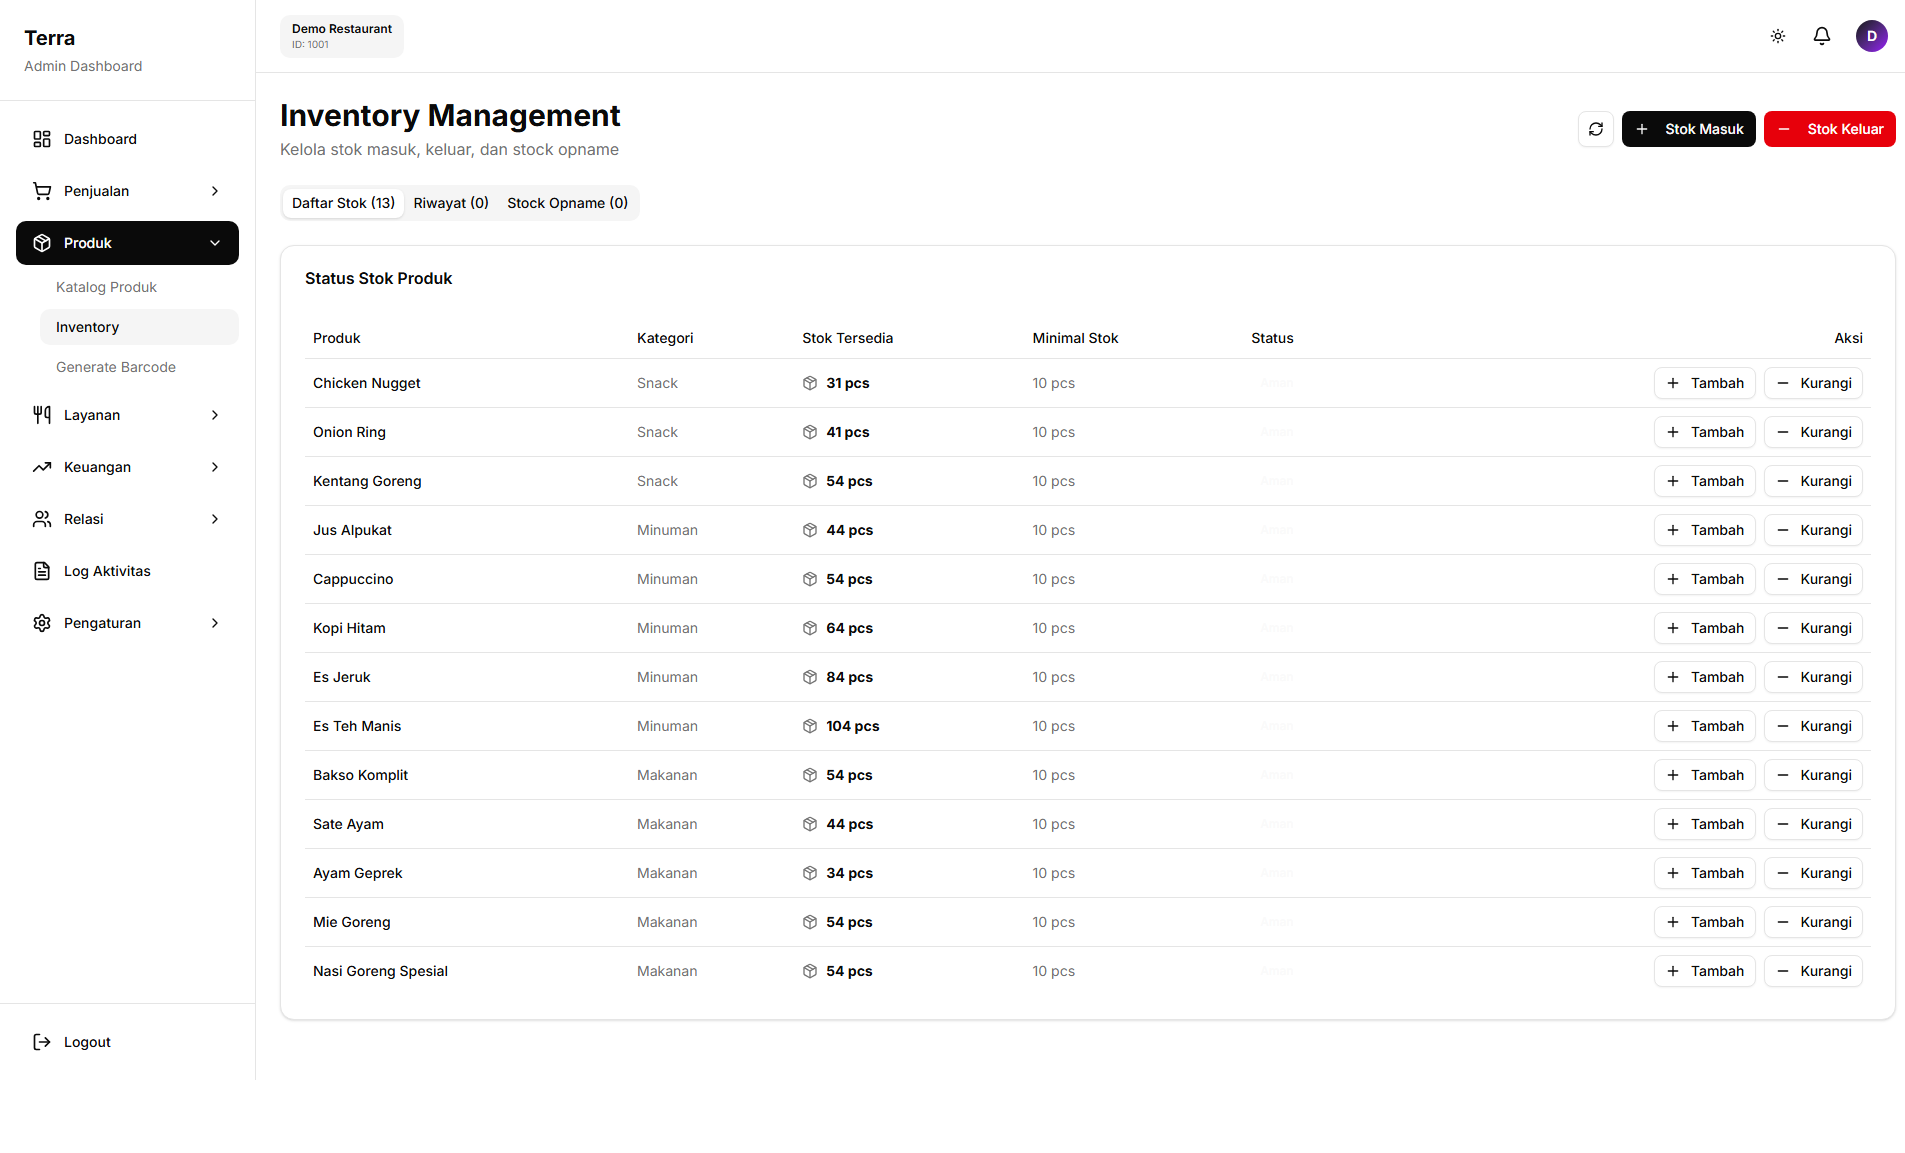Viewport: 1905px width, 1153px height.
Task: Toggle the light/dark mode sun icon
Action: tap(1777, 35)
